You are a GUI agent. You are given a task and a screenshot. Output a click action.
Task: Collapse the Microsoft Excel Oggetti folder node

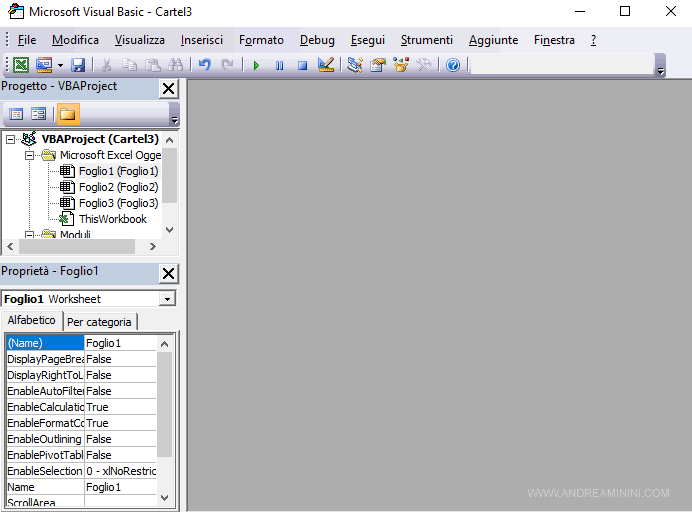pos(30,155)
